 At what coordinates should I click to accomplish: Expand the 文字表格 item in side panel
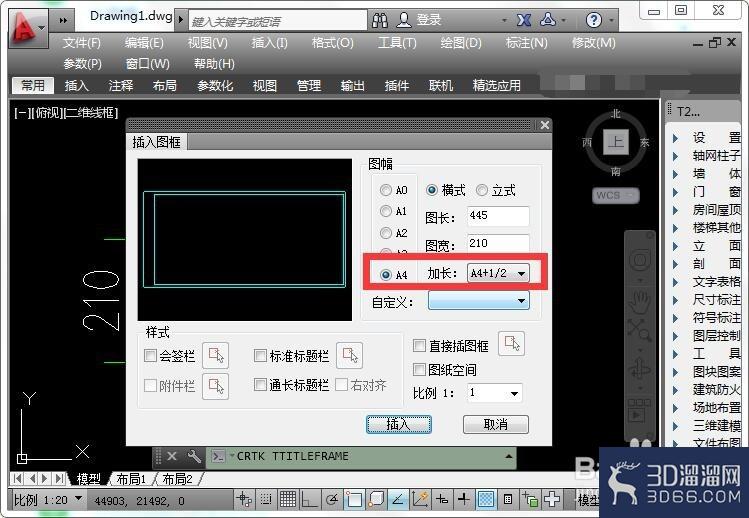click(675, 282)
